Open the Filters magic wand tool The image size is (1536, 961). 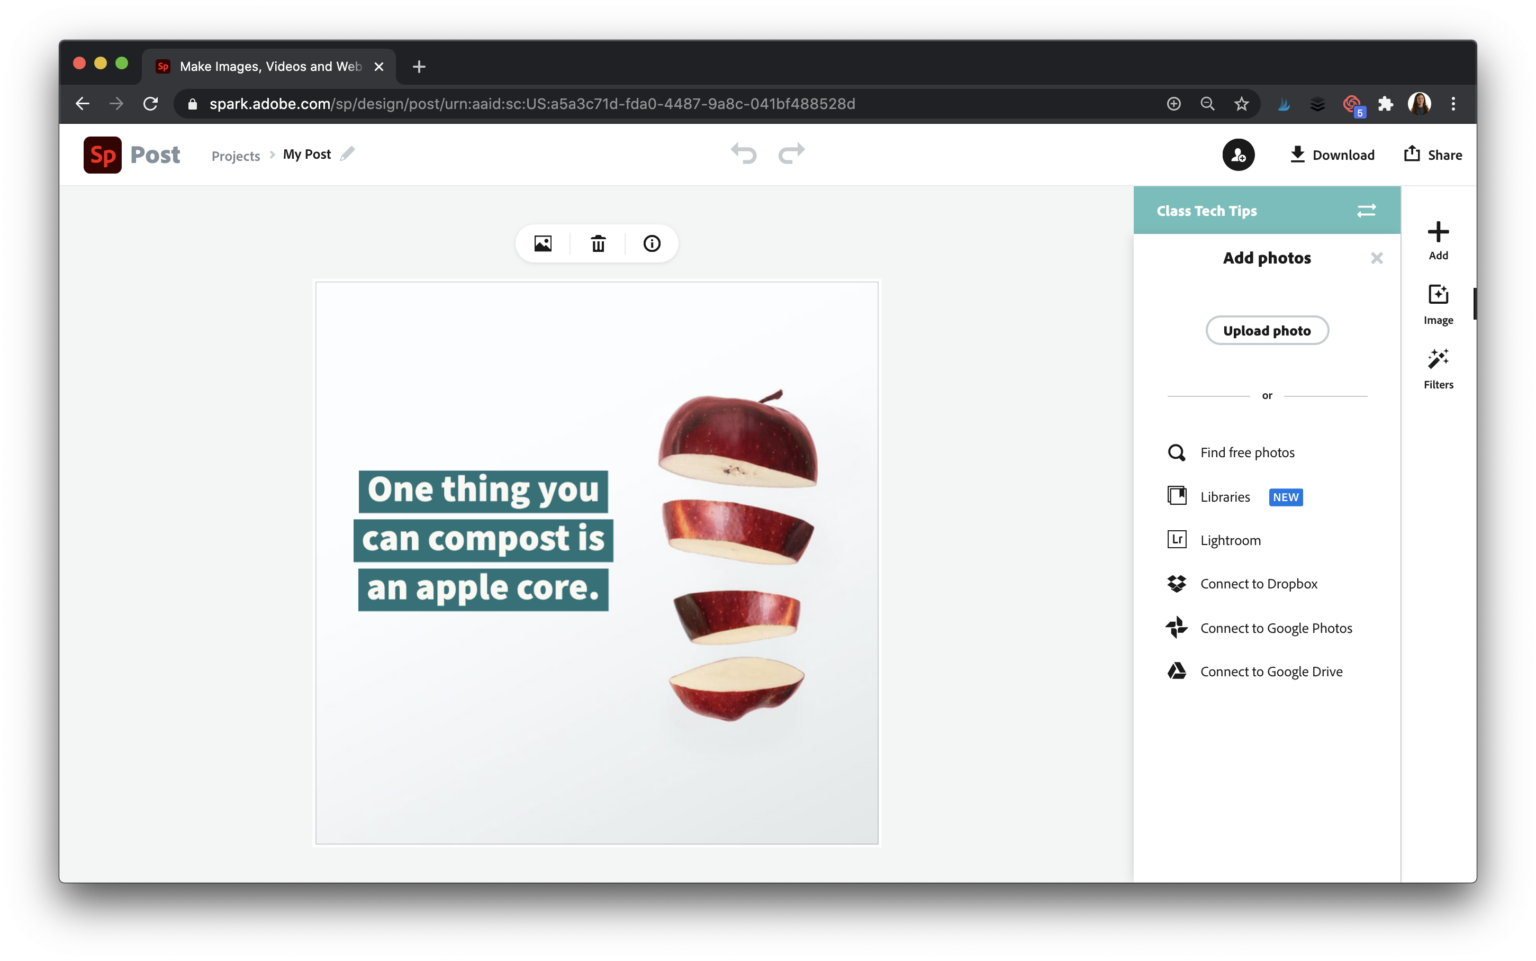tap(1438, 367)
